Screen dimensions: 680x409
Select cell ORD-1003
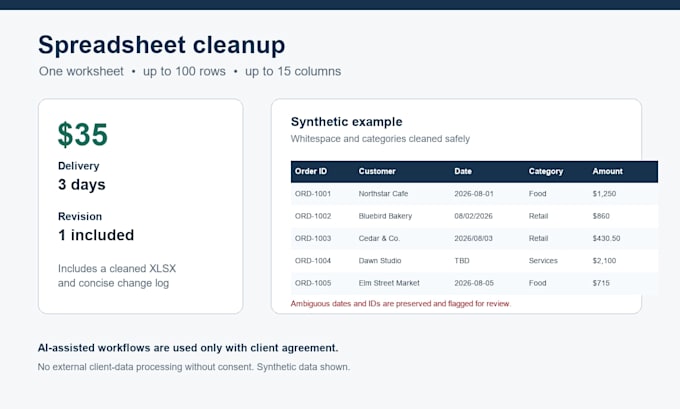click(x=313, y=238)
